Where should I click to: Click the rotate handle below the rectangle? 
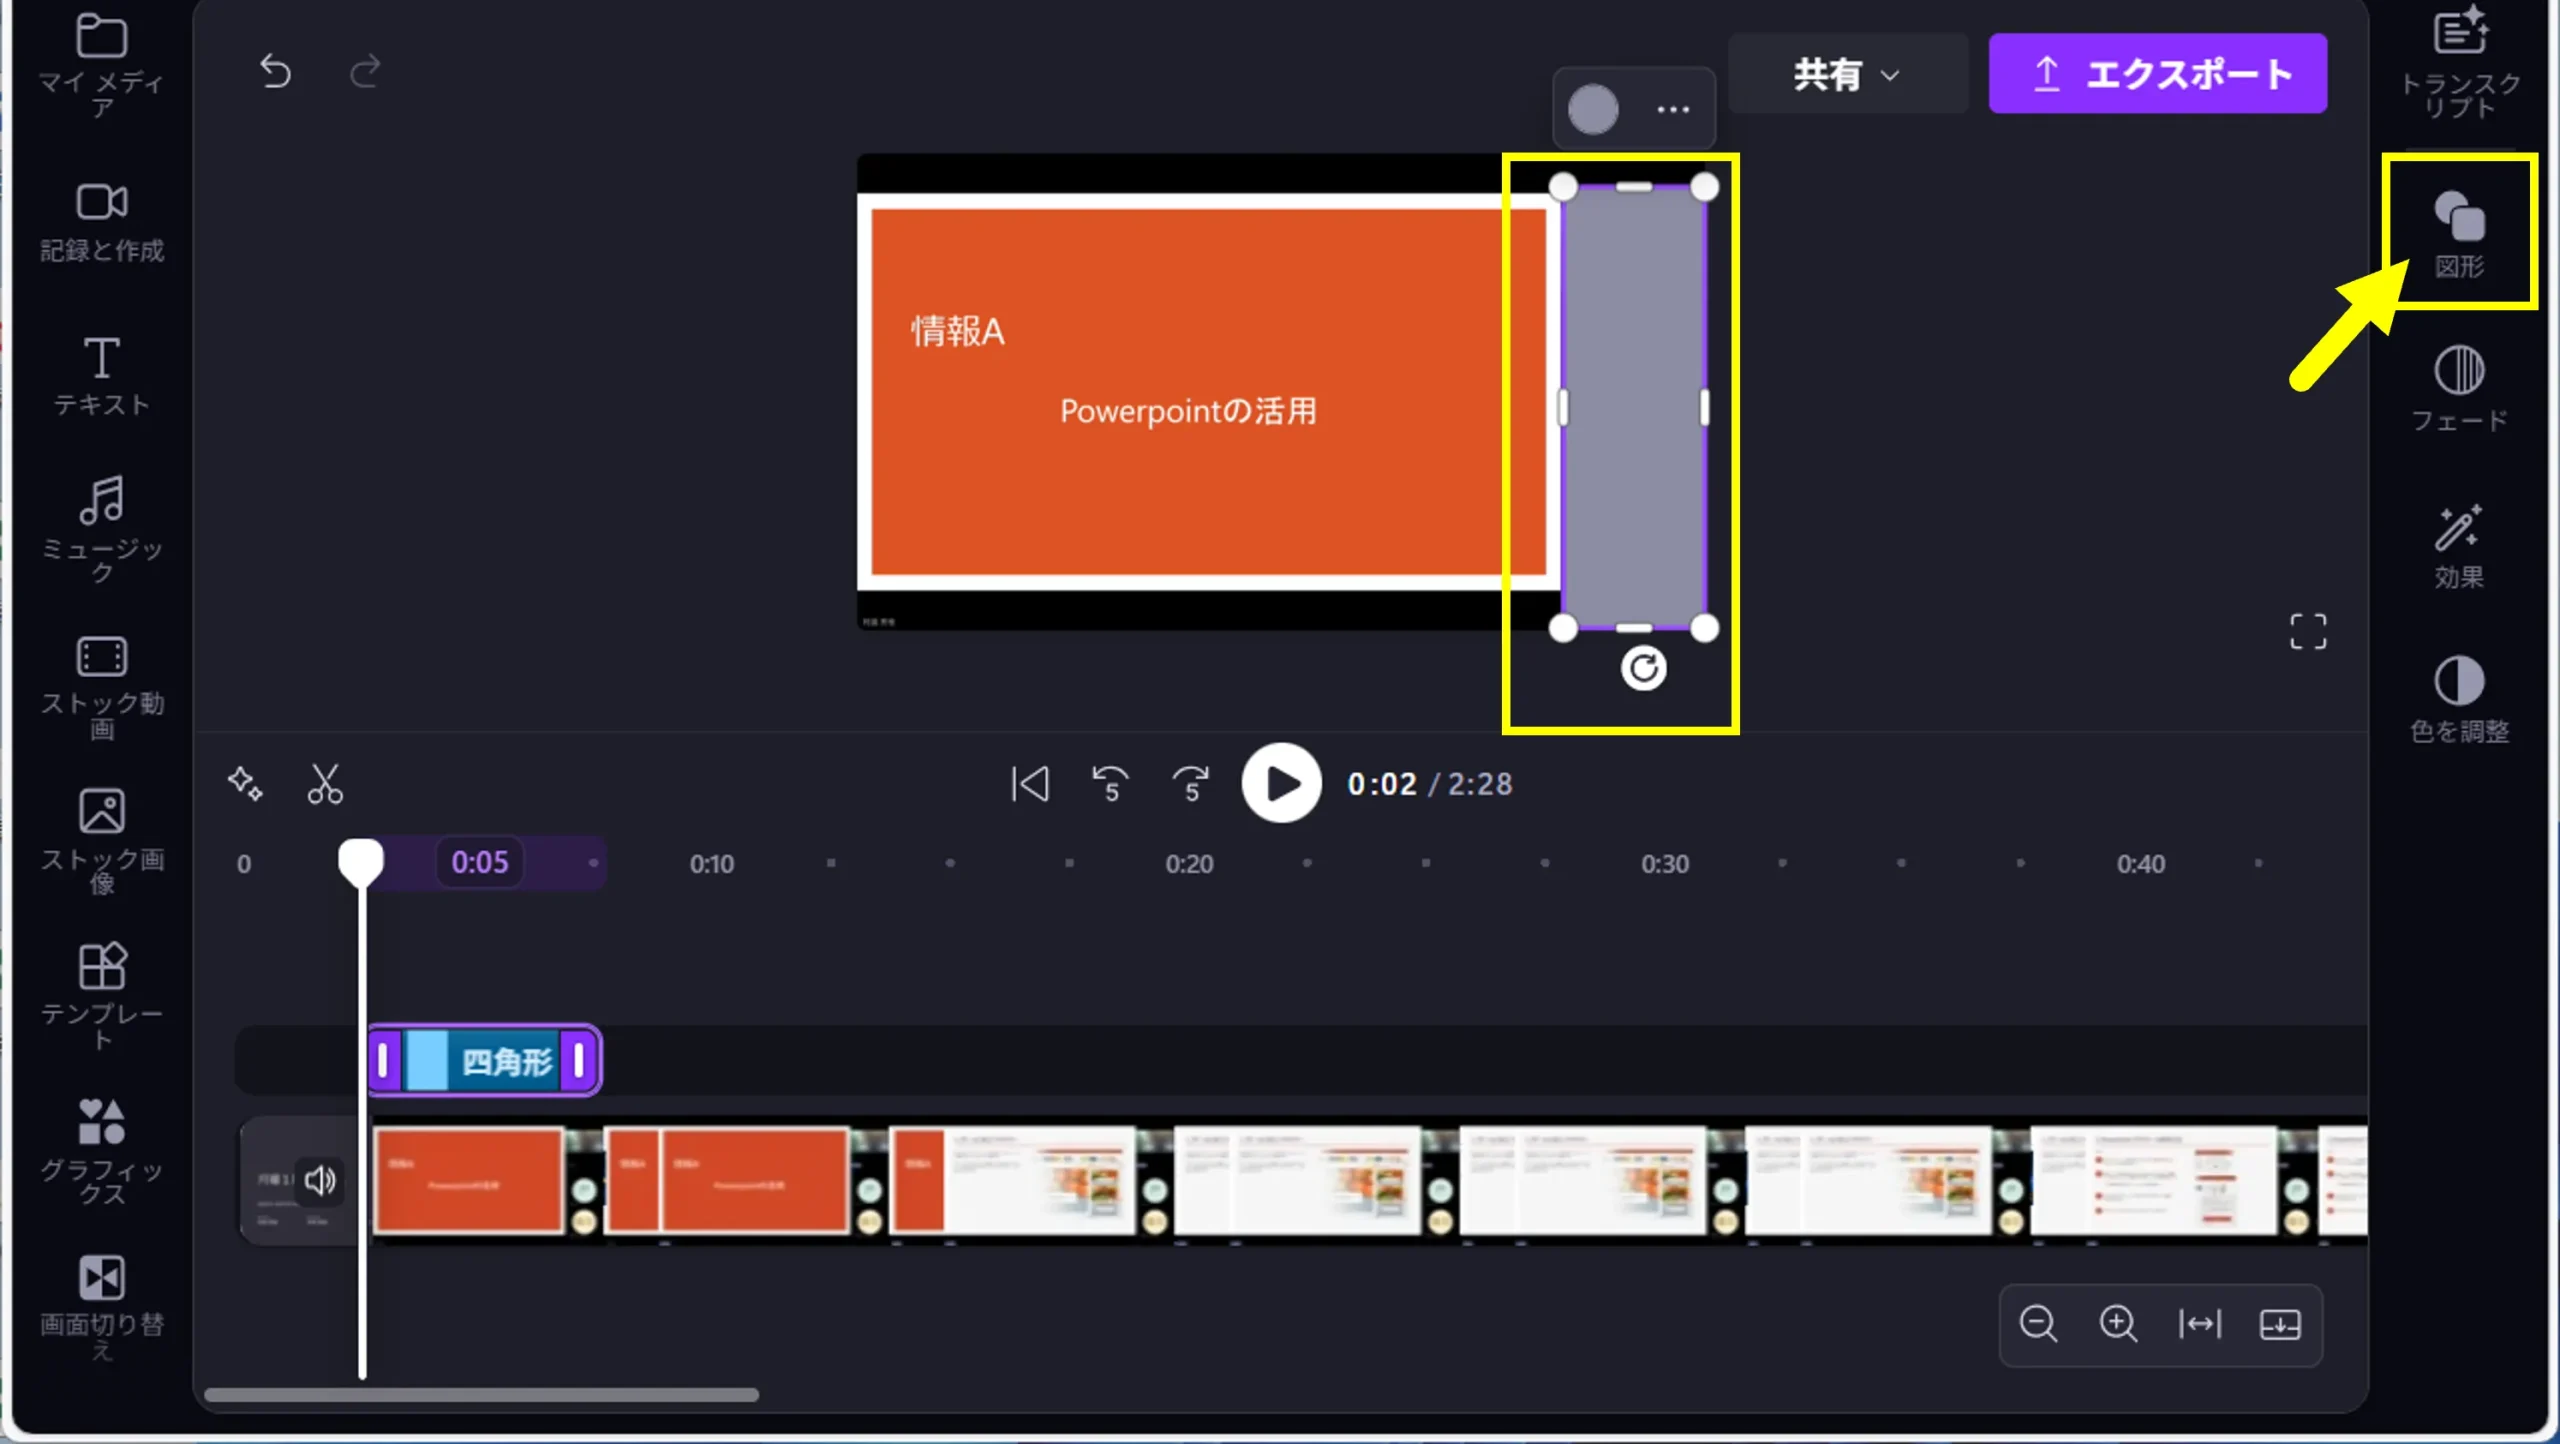[x=1643, y=668]
